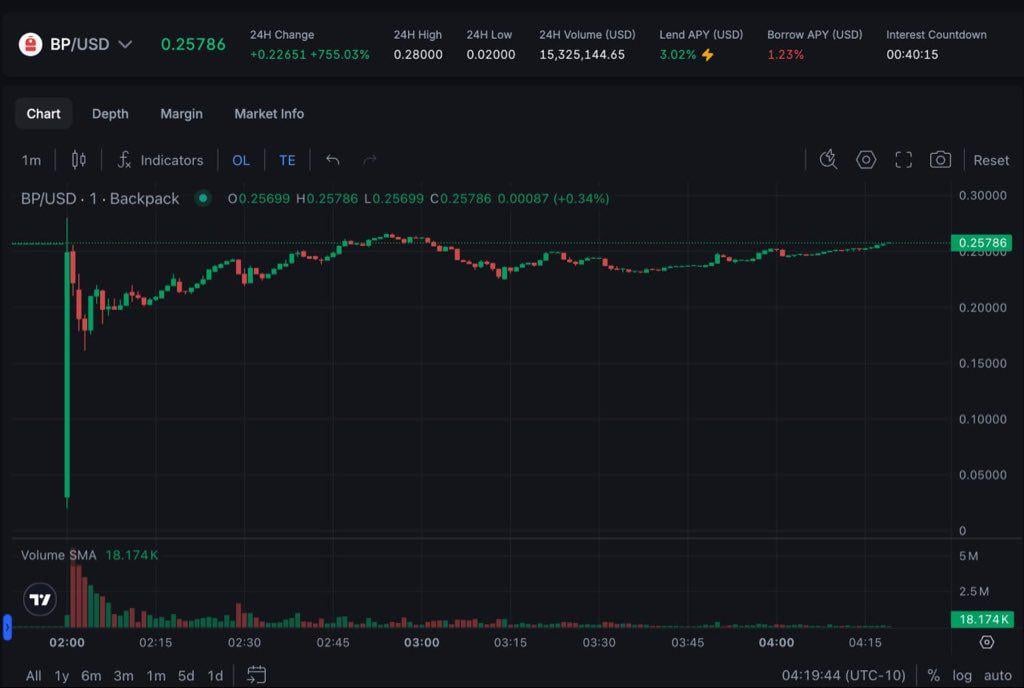
Task: Open chart settings hexagon icon in toolbar
Action: tap(866, 160)
